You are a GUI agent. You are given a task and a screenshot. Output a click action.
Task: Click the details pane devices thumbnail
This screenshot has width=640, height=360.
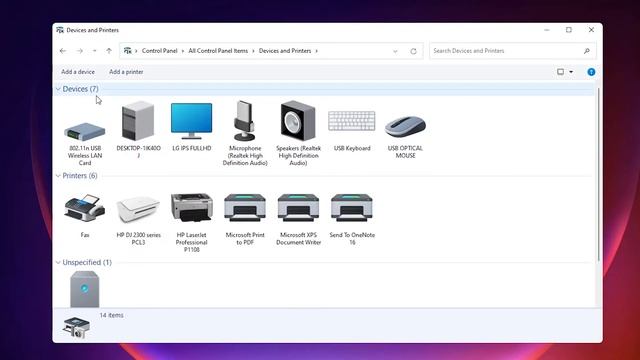click(x=76, y=327)
